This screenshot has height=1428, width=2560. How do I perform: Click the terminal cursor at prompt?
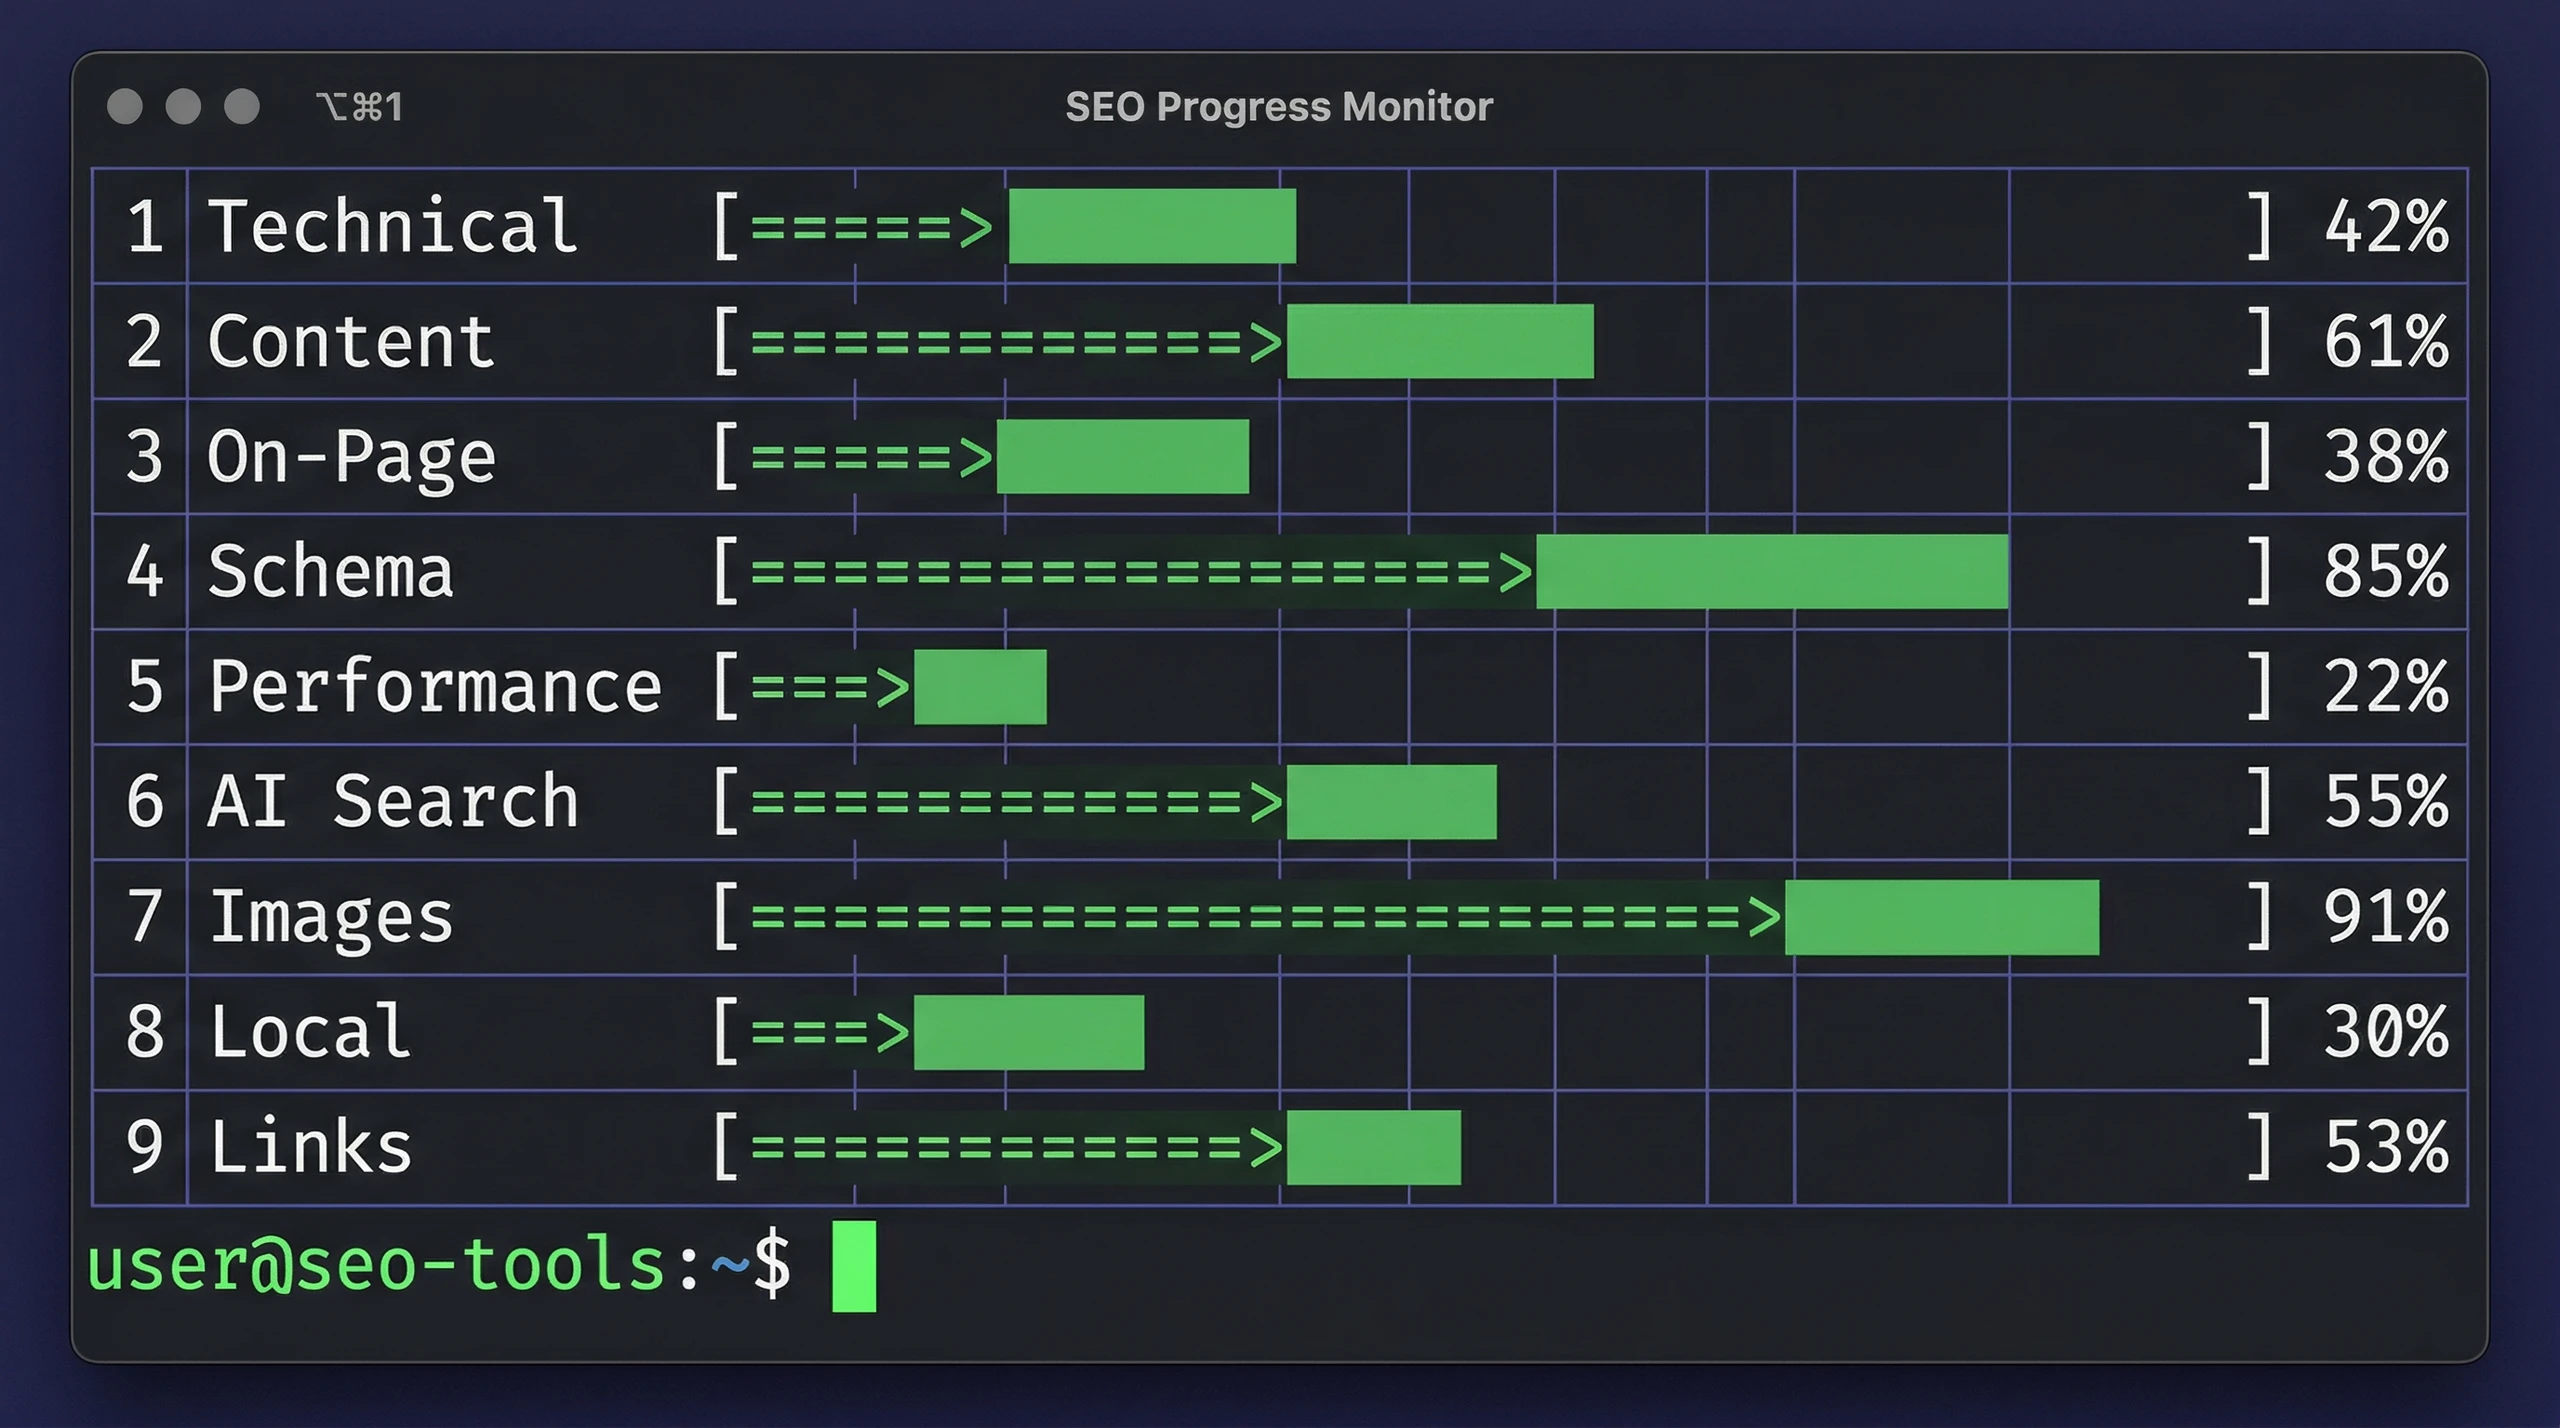854,1266
